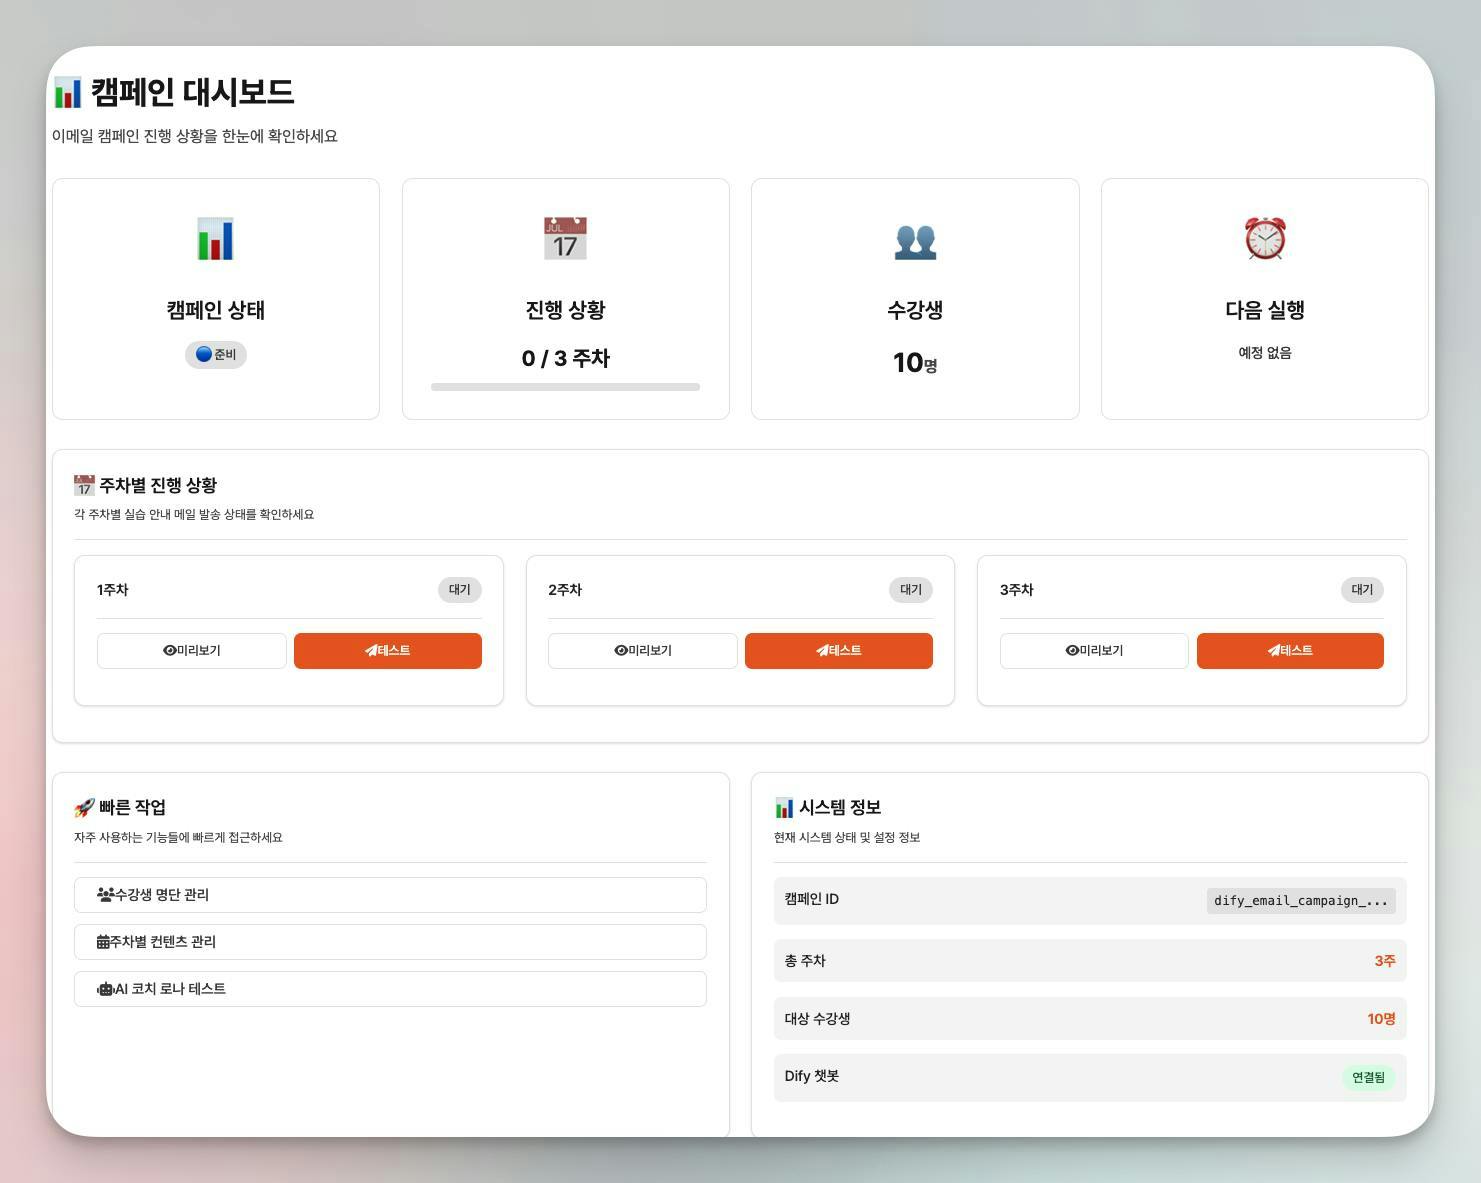This screenshot has width=1481, height=1183.
Task: Click the 1주차 card heading
Action: click(x=113, y=590)
